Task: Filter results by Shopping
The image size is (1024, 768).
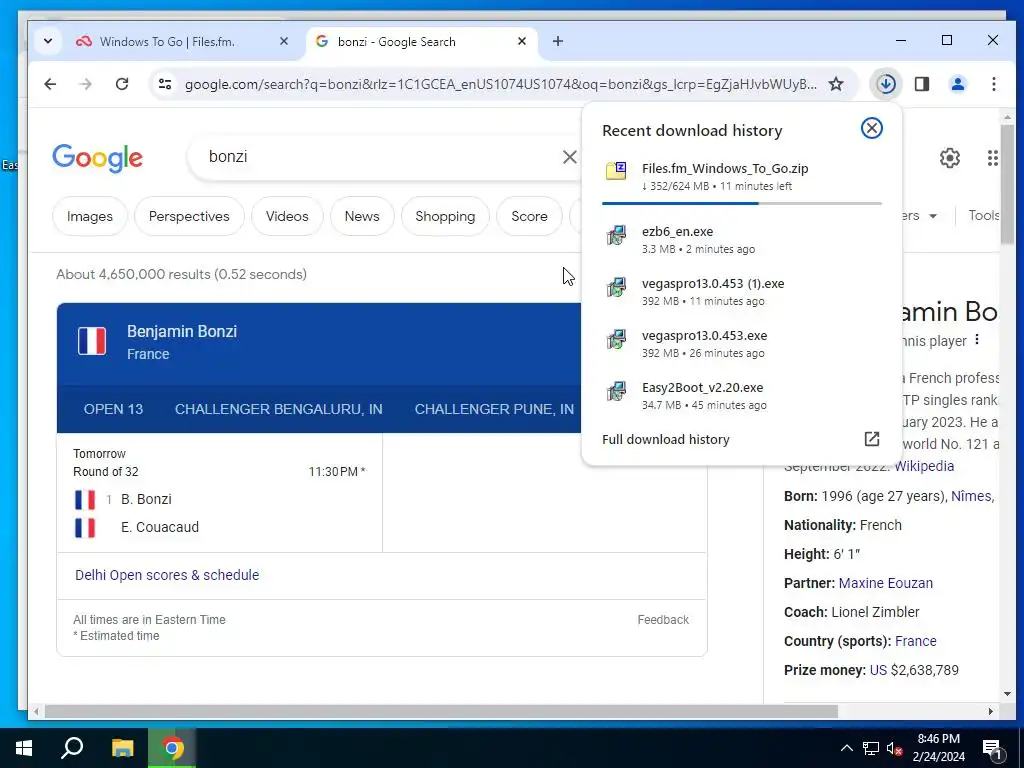Action: [x=445, y=216]
